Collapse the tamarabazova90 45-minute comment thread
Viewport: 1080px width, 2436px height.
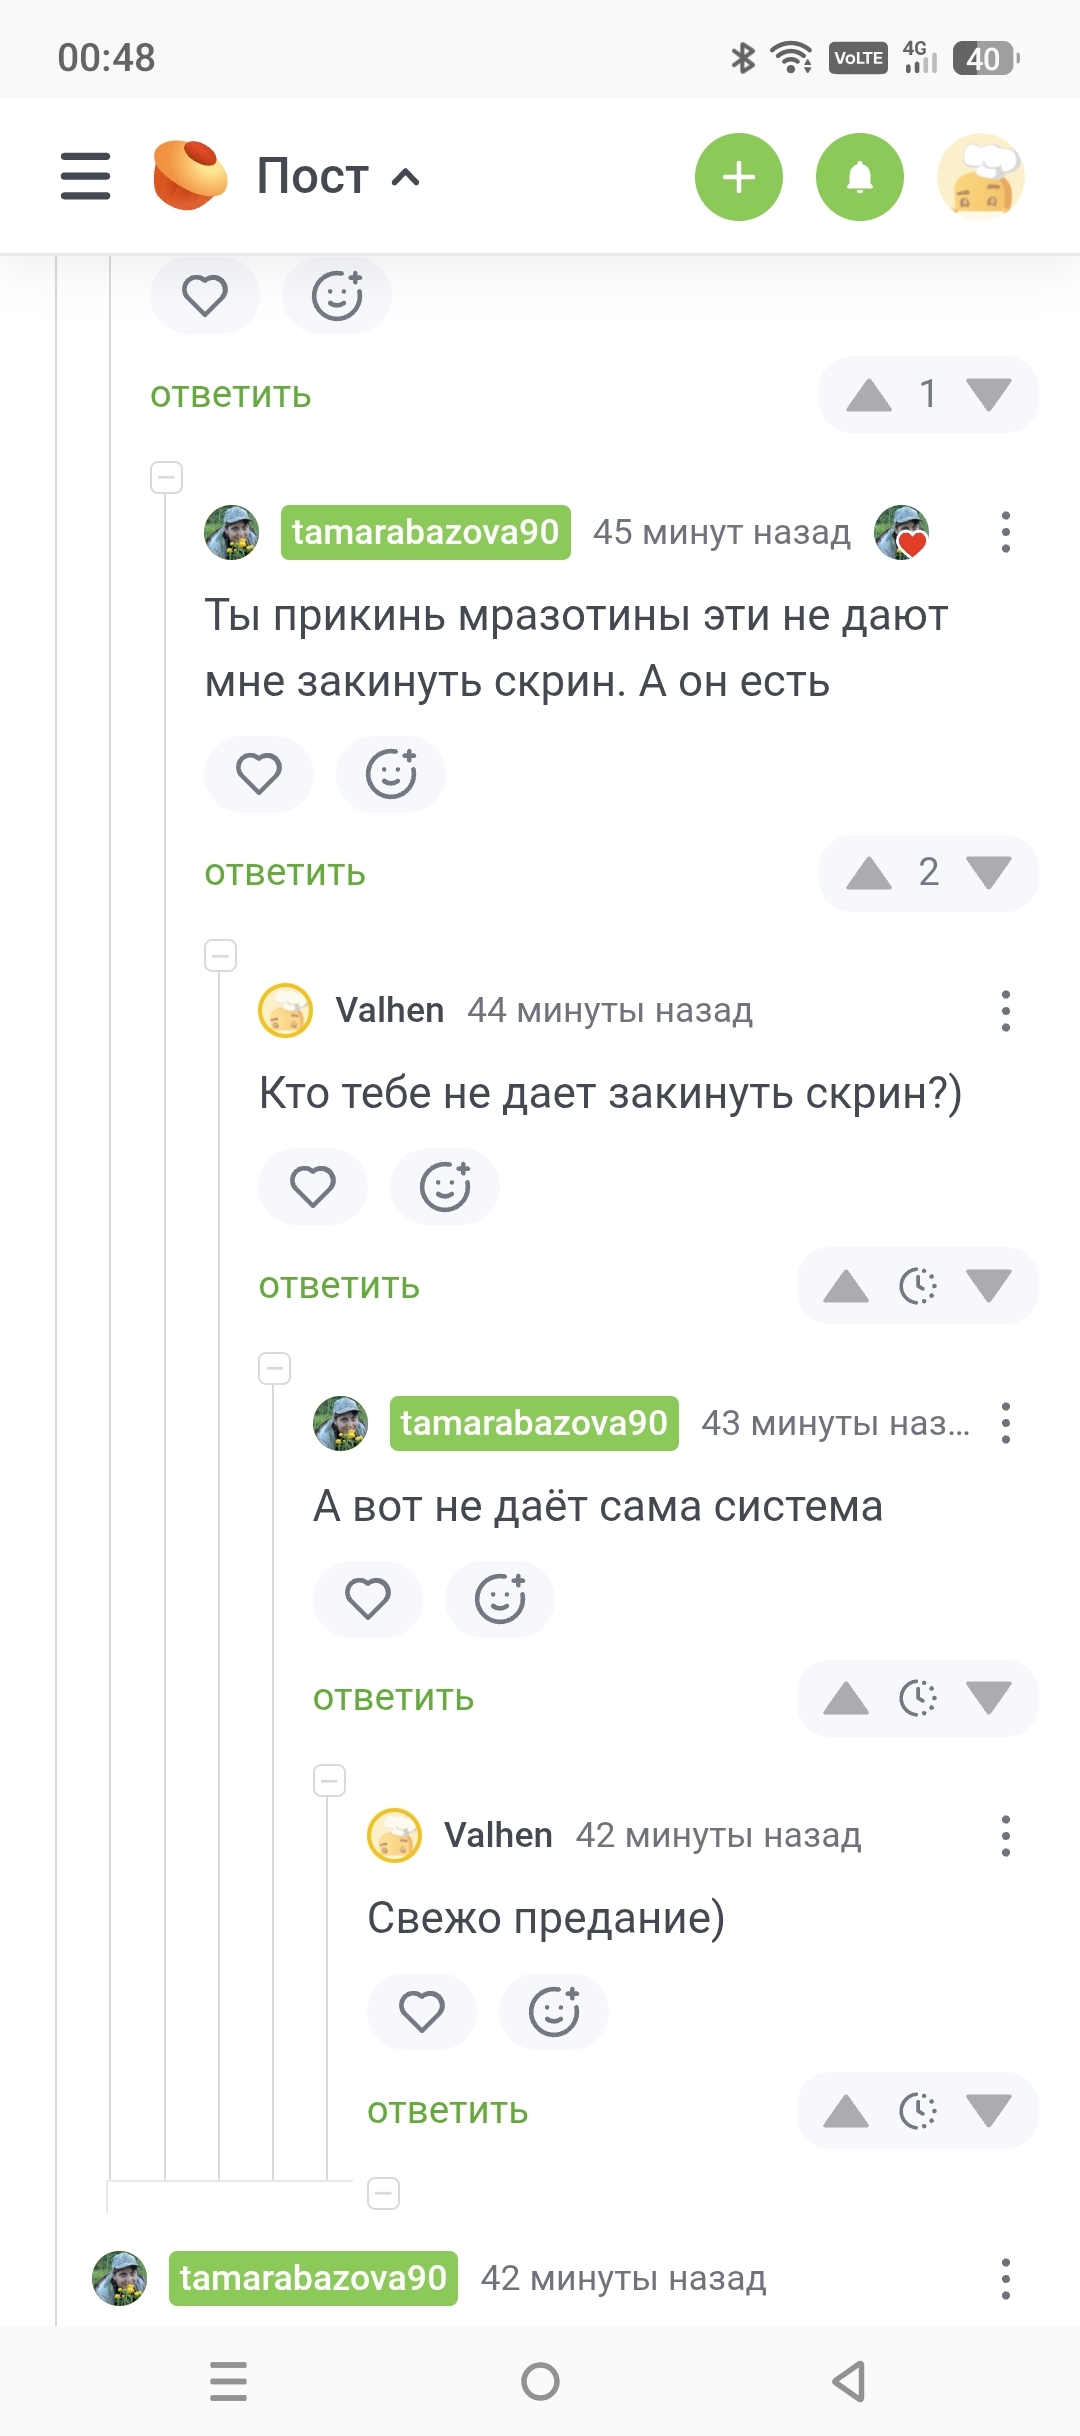coord(167,477)
